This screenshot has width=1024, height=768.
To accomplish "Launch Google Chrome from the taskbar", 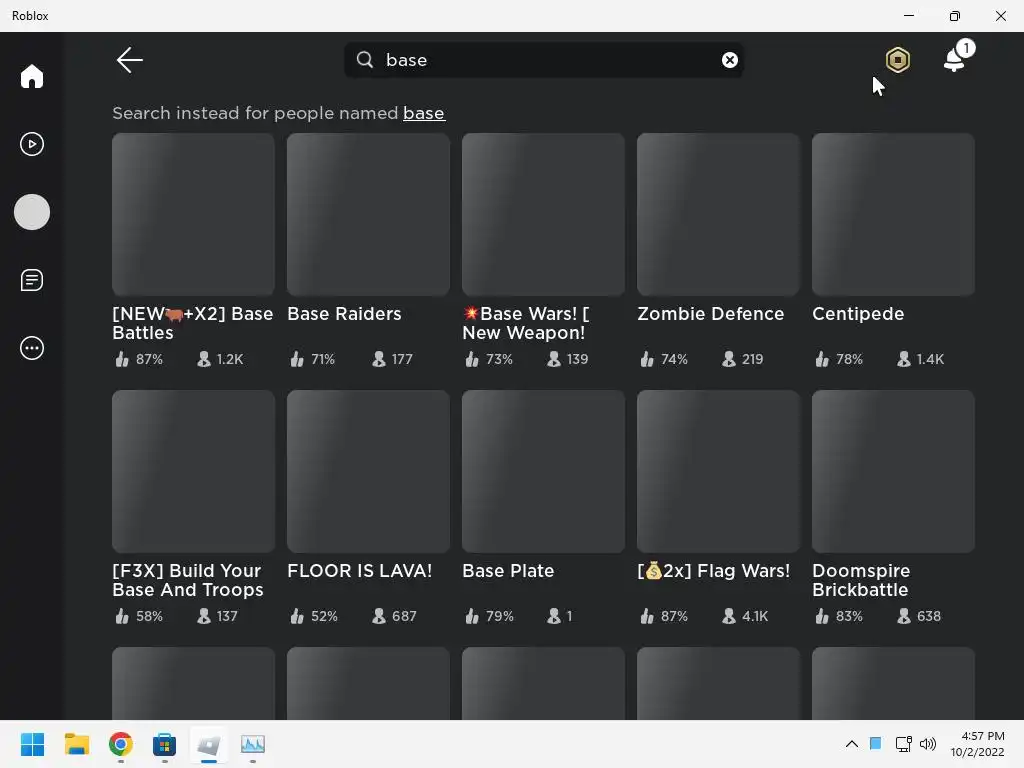I will [121, 744].
